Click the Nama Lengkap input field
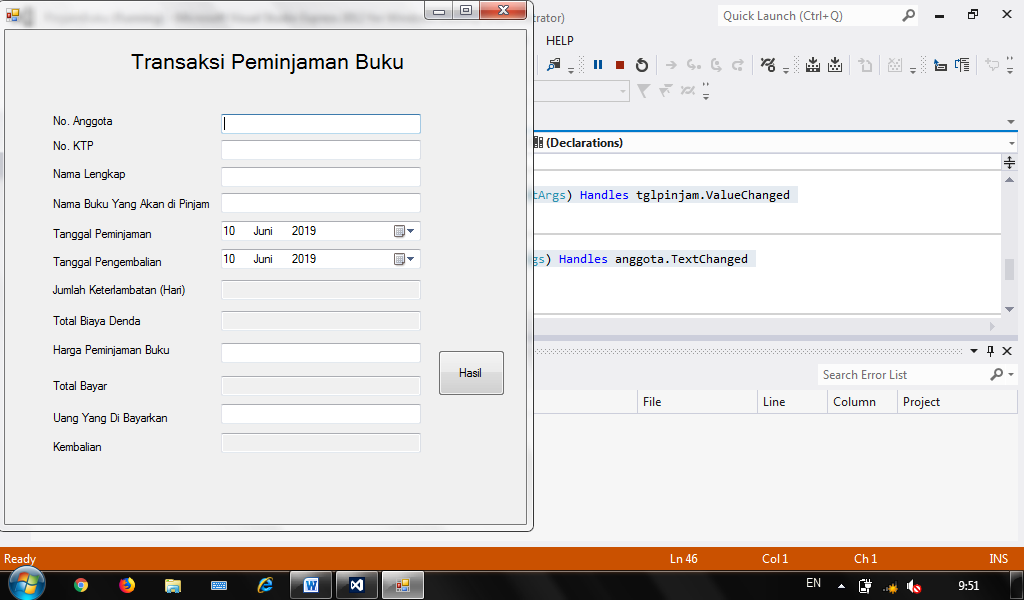 pos(320,177)
